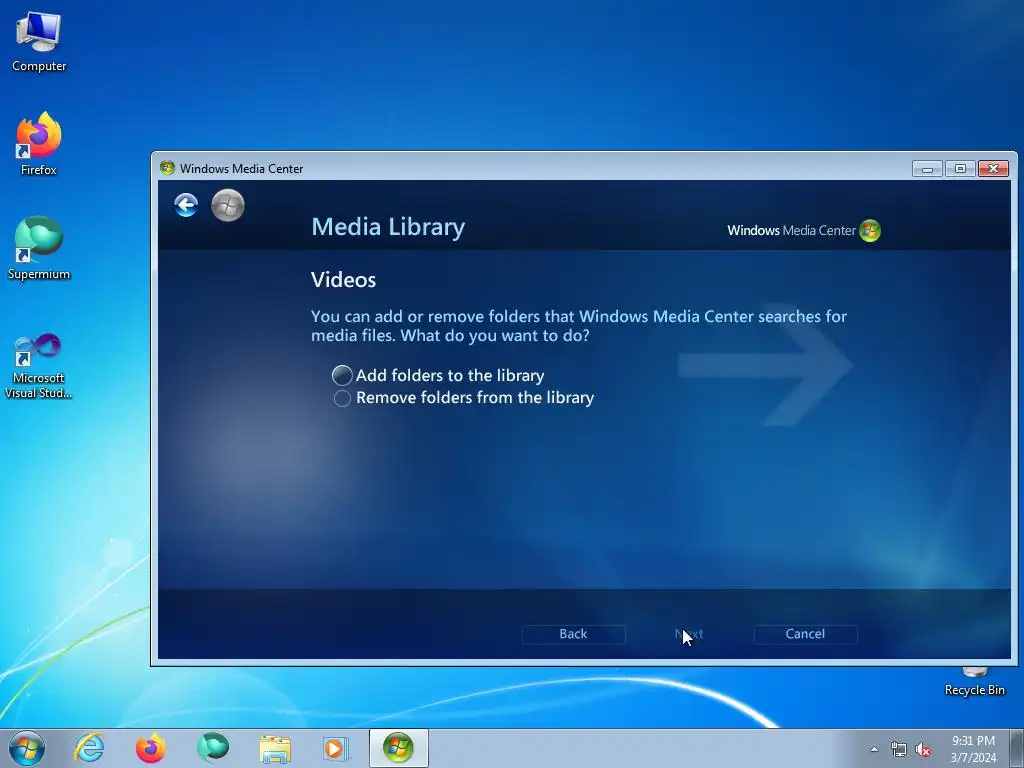
Task: Click the muted volume tray icon
Action: point(923,749)
